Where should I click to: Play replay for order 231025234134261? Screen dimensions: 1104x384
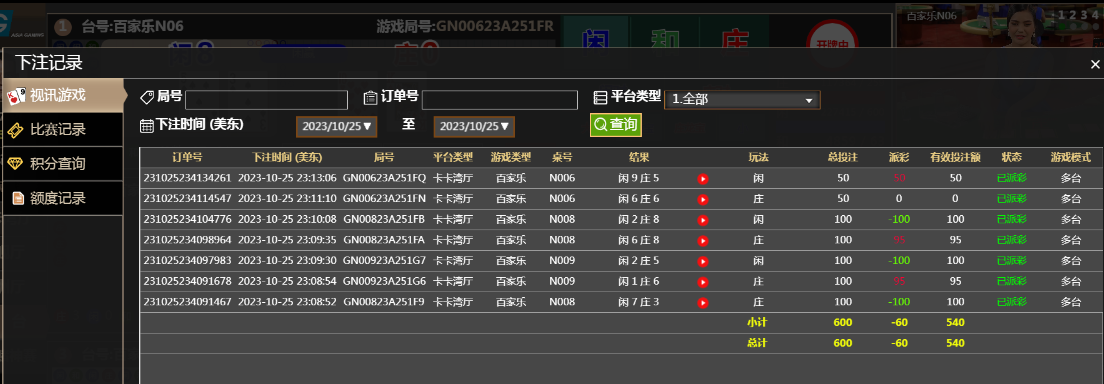(702, 179)
